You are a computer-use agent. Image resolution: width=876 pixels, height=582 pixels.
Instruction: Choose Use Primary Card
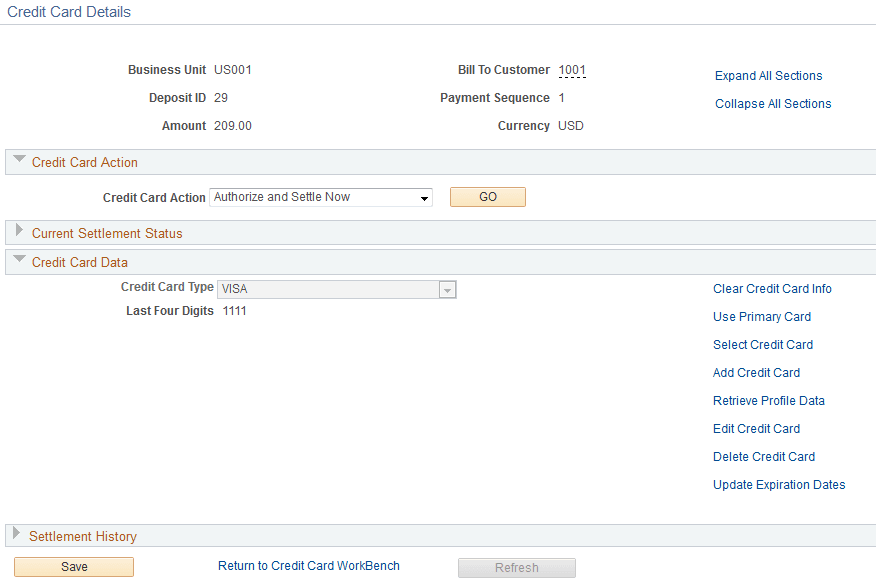coord(762,317)
